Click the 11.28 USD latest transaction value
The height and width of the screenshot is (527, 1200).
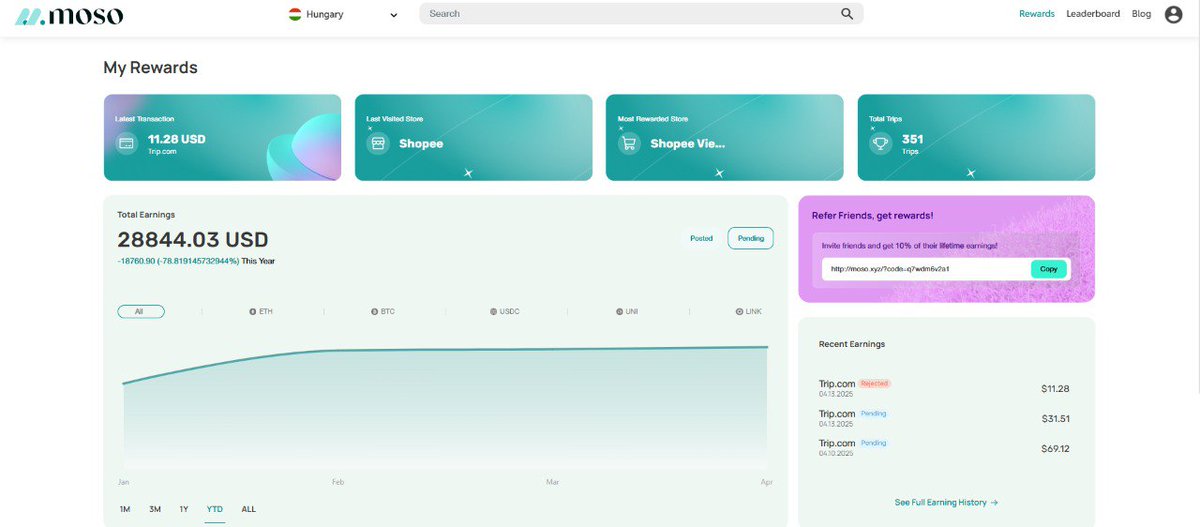[176, 139]
